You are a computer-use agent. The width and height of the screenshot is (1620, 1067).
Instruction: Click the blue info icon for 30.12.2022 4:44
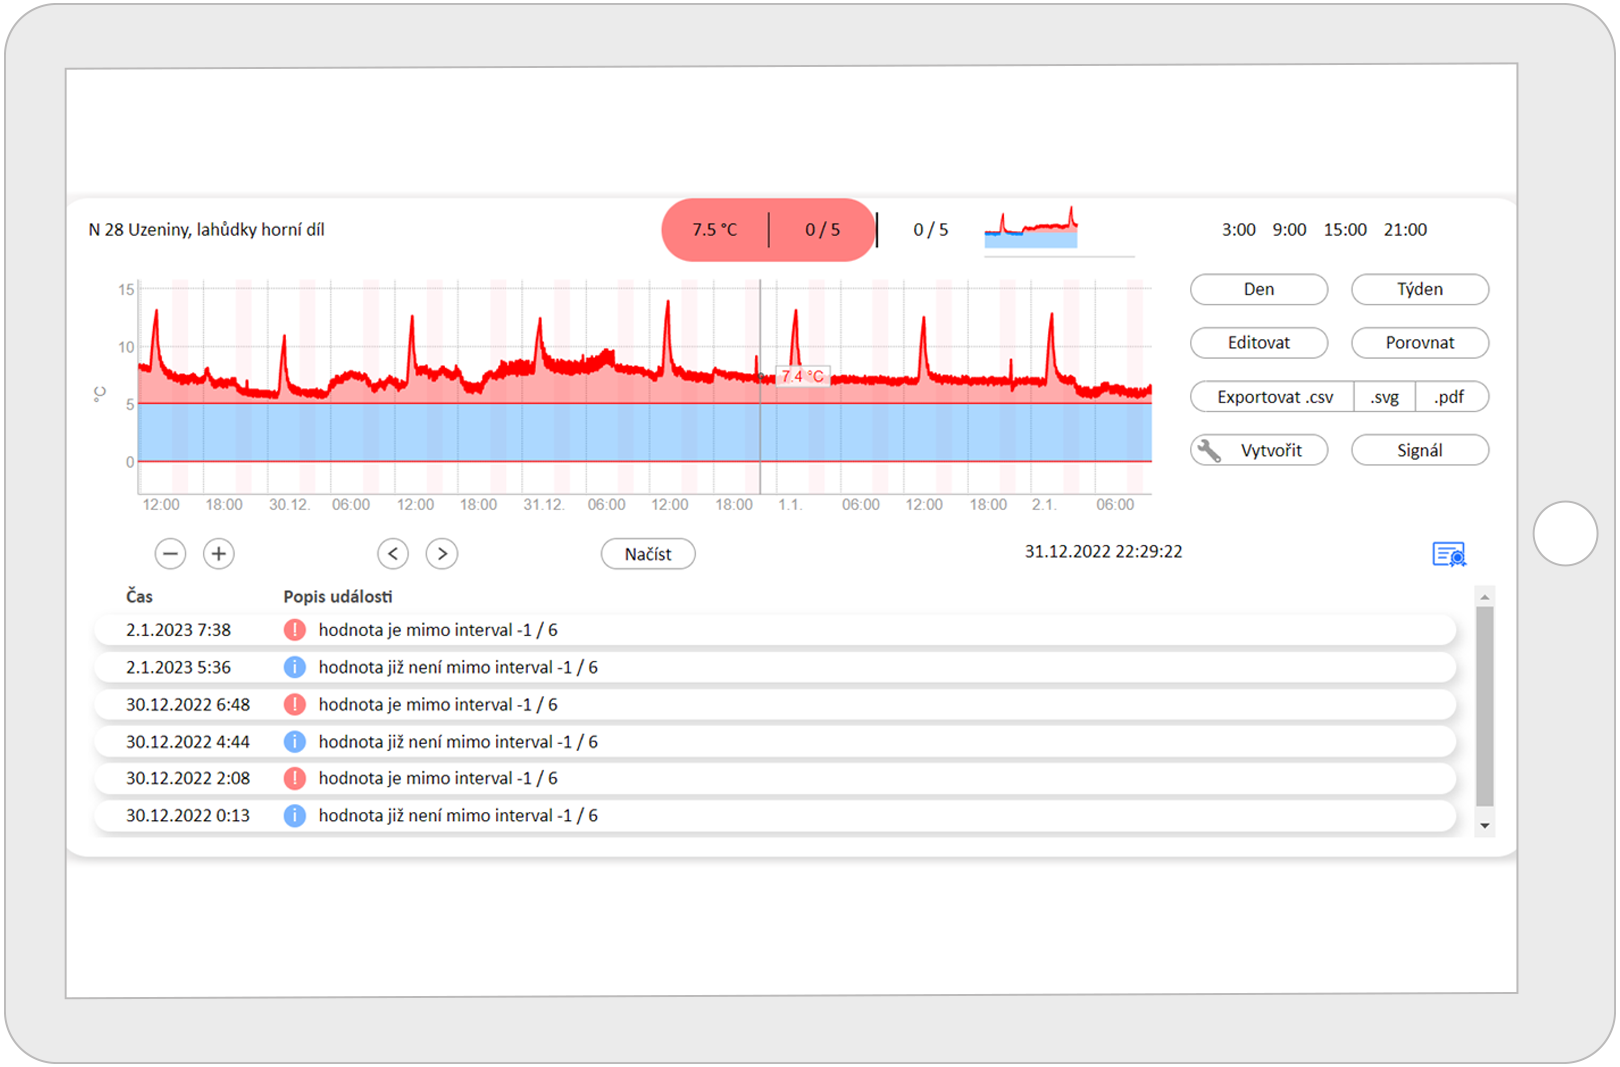tap(294, 741)
